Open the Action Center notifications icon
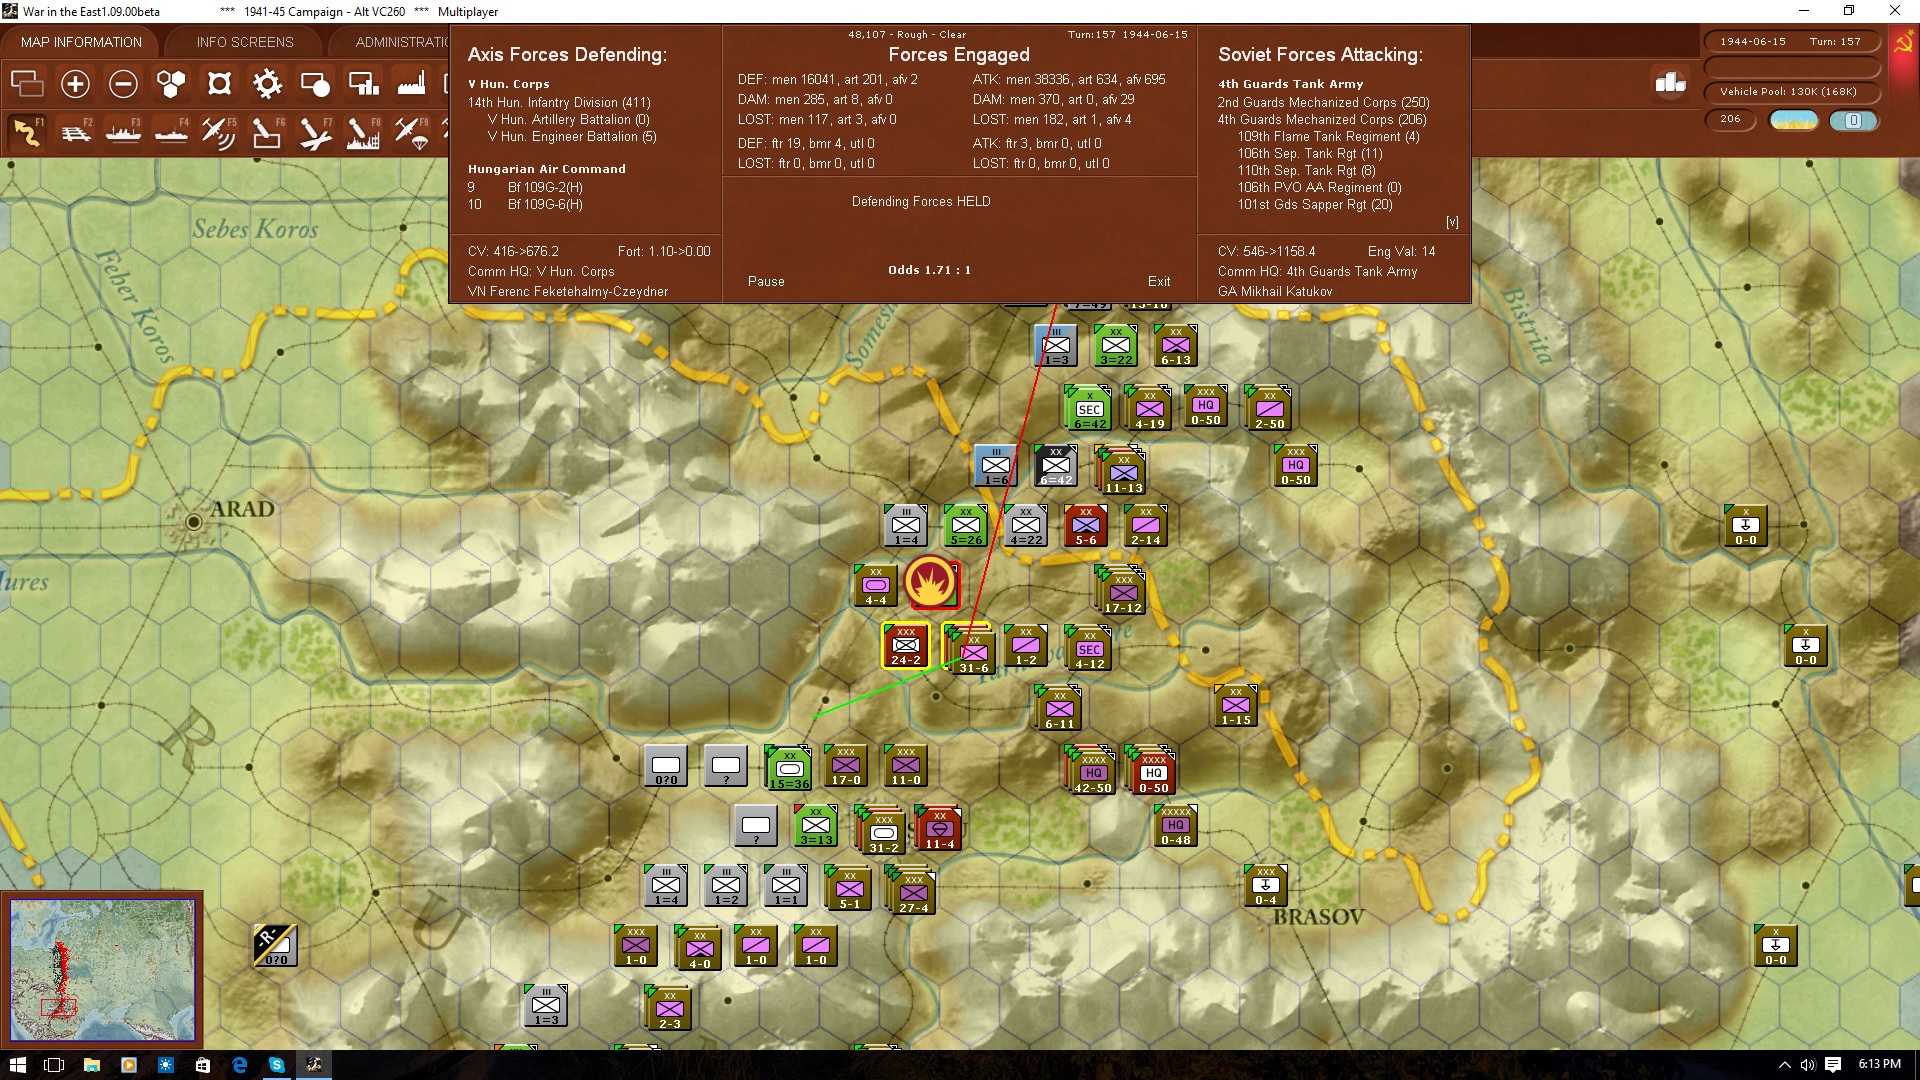The image size is (1920, 1080). coord(1833,1065)
